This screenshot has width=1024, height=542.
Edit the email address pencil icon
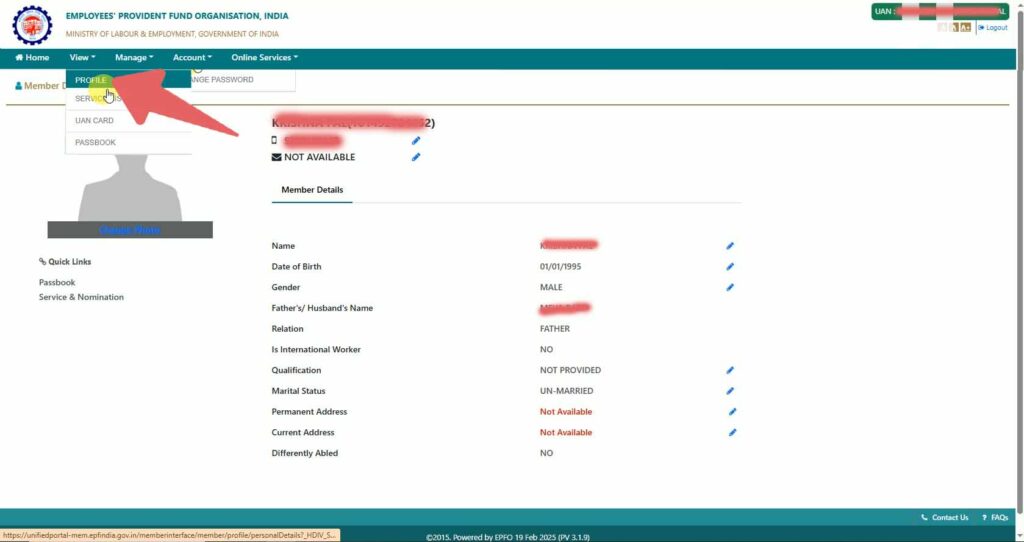(416, 157)
